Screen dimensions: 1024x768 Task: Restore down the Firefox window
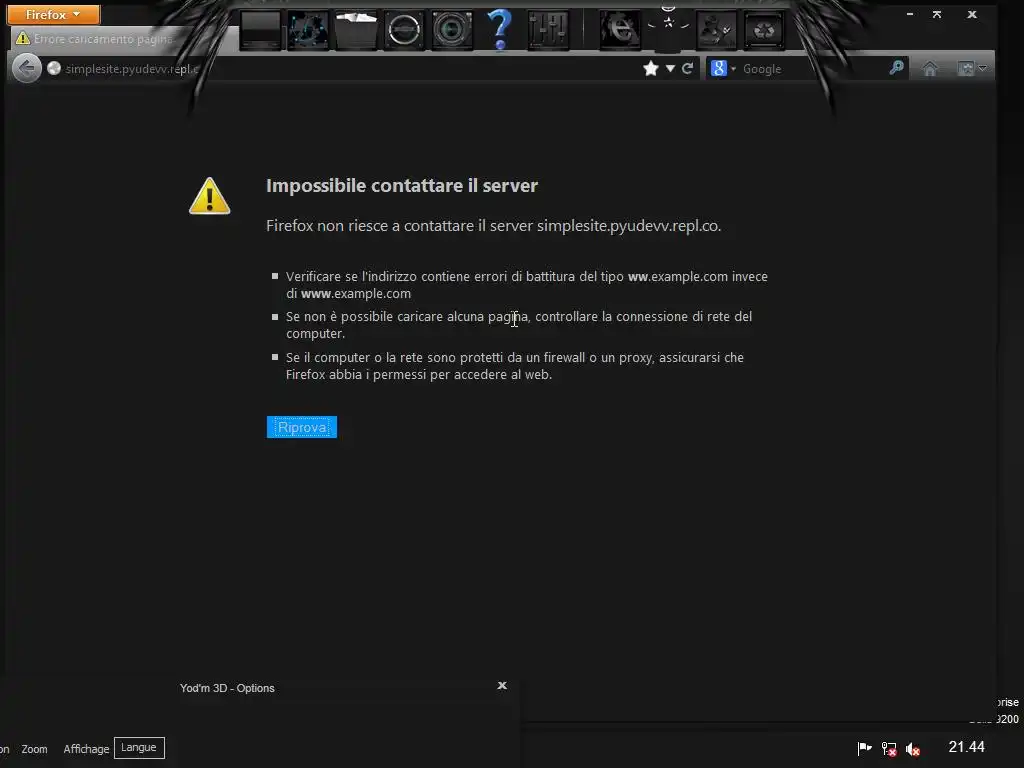point(937,14)
